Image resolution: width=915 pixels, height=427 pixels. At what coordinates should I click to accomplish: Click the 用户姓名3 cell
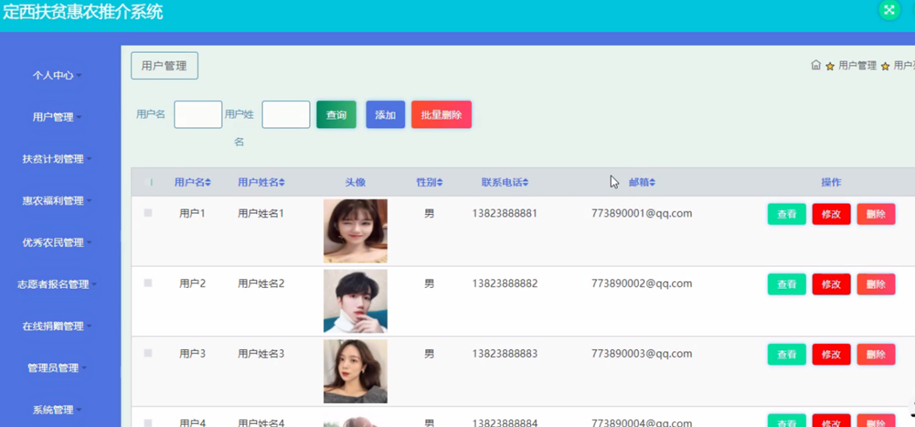tap(261, 354)
